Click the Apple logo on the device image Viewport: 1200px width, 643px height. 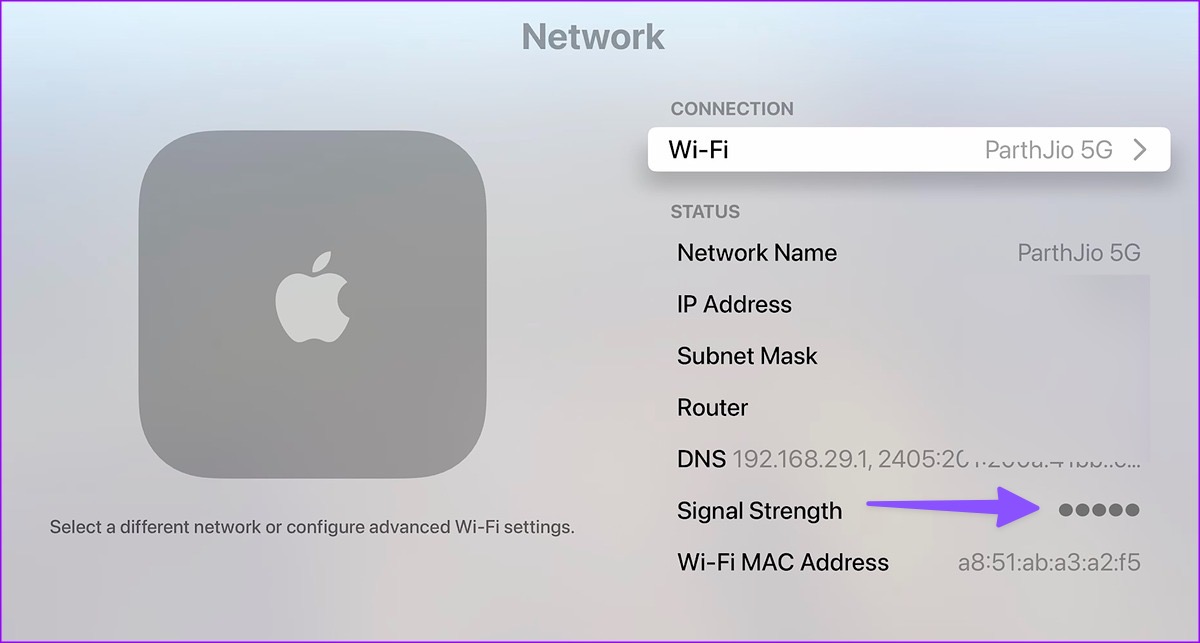(313, 299)
